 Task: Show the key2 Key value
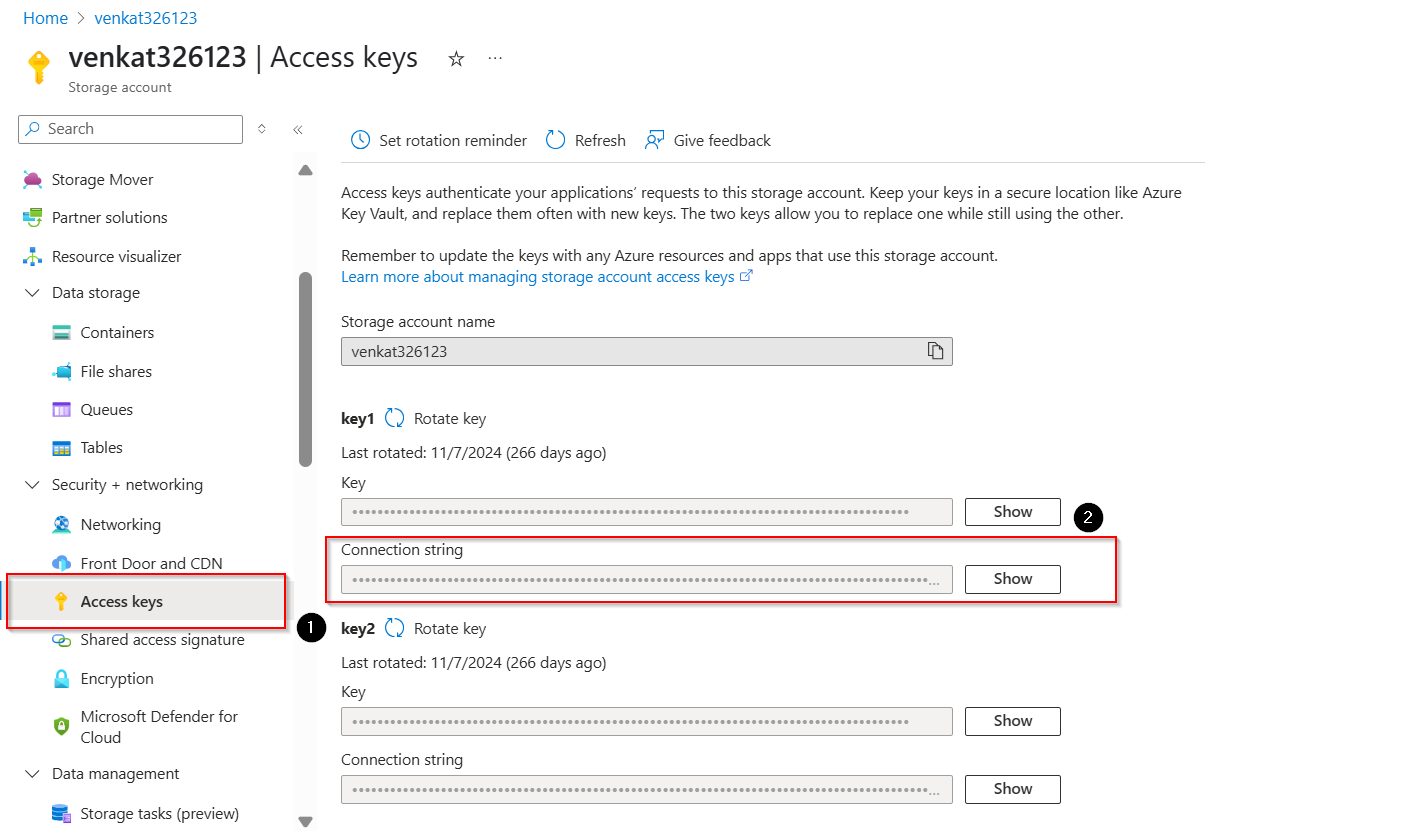[x=1012, y=721]
